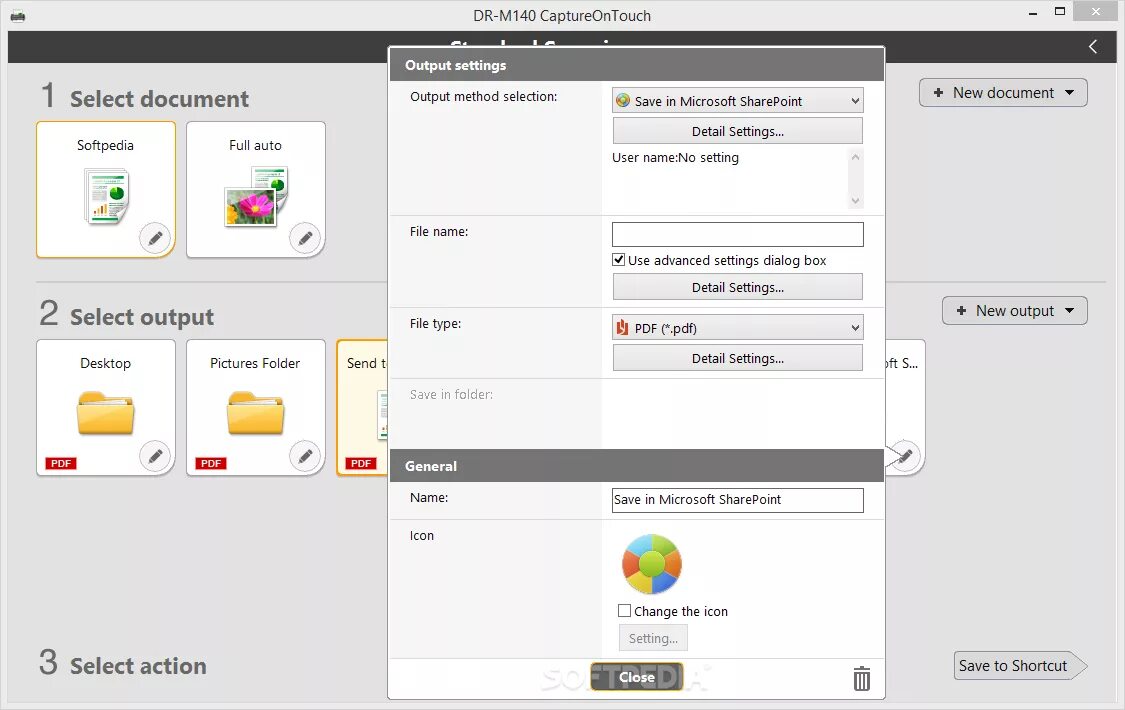Click the General section header
The height and width of the screenshot is (710, 1125).
click(636, 465)
